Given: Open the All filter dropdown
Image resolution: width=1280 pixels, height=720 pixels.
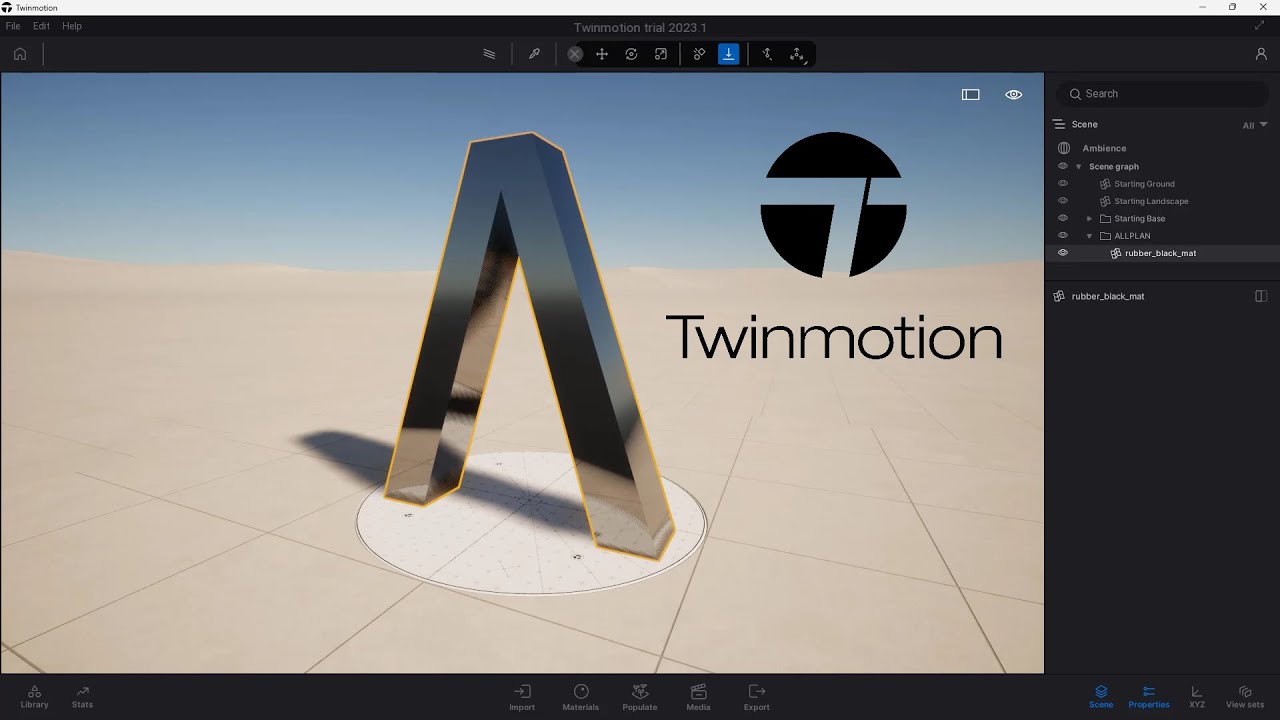Looking at the screenshot, I should (x=1255, y=125).
